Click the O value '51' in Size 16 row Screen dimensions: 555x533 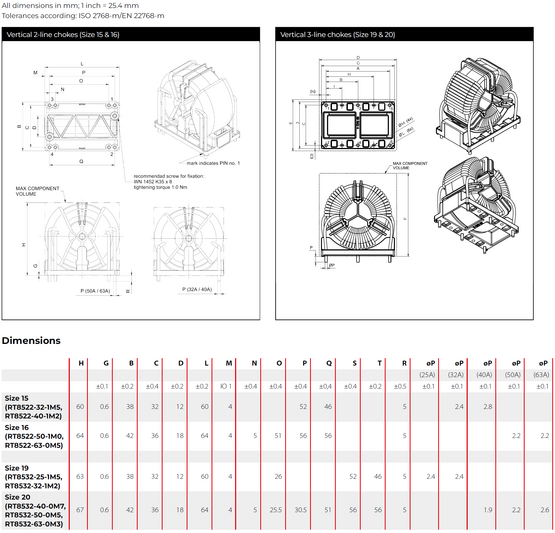click(279, 436)
